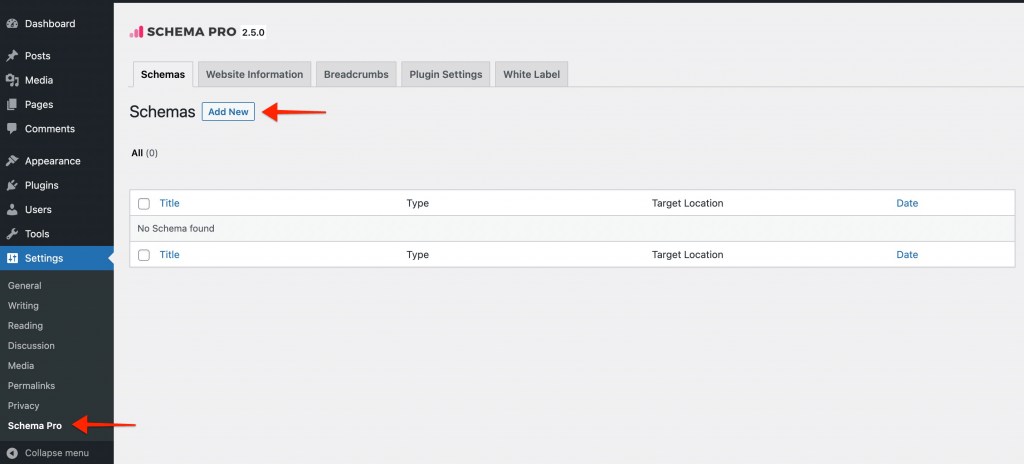Tick select-all checkbox in table header
The image size is (1024, 464).
point(144,204)
